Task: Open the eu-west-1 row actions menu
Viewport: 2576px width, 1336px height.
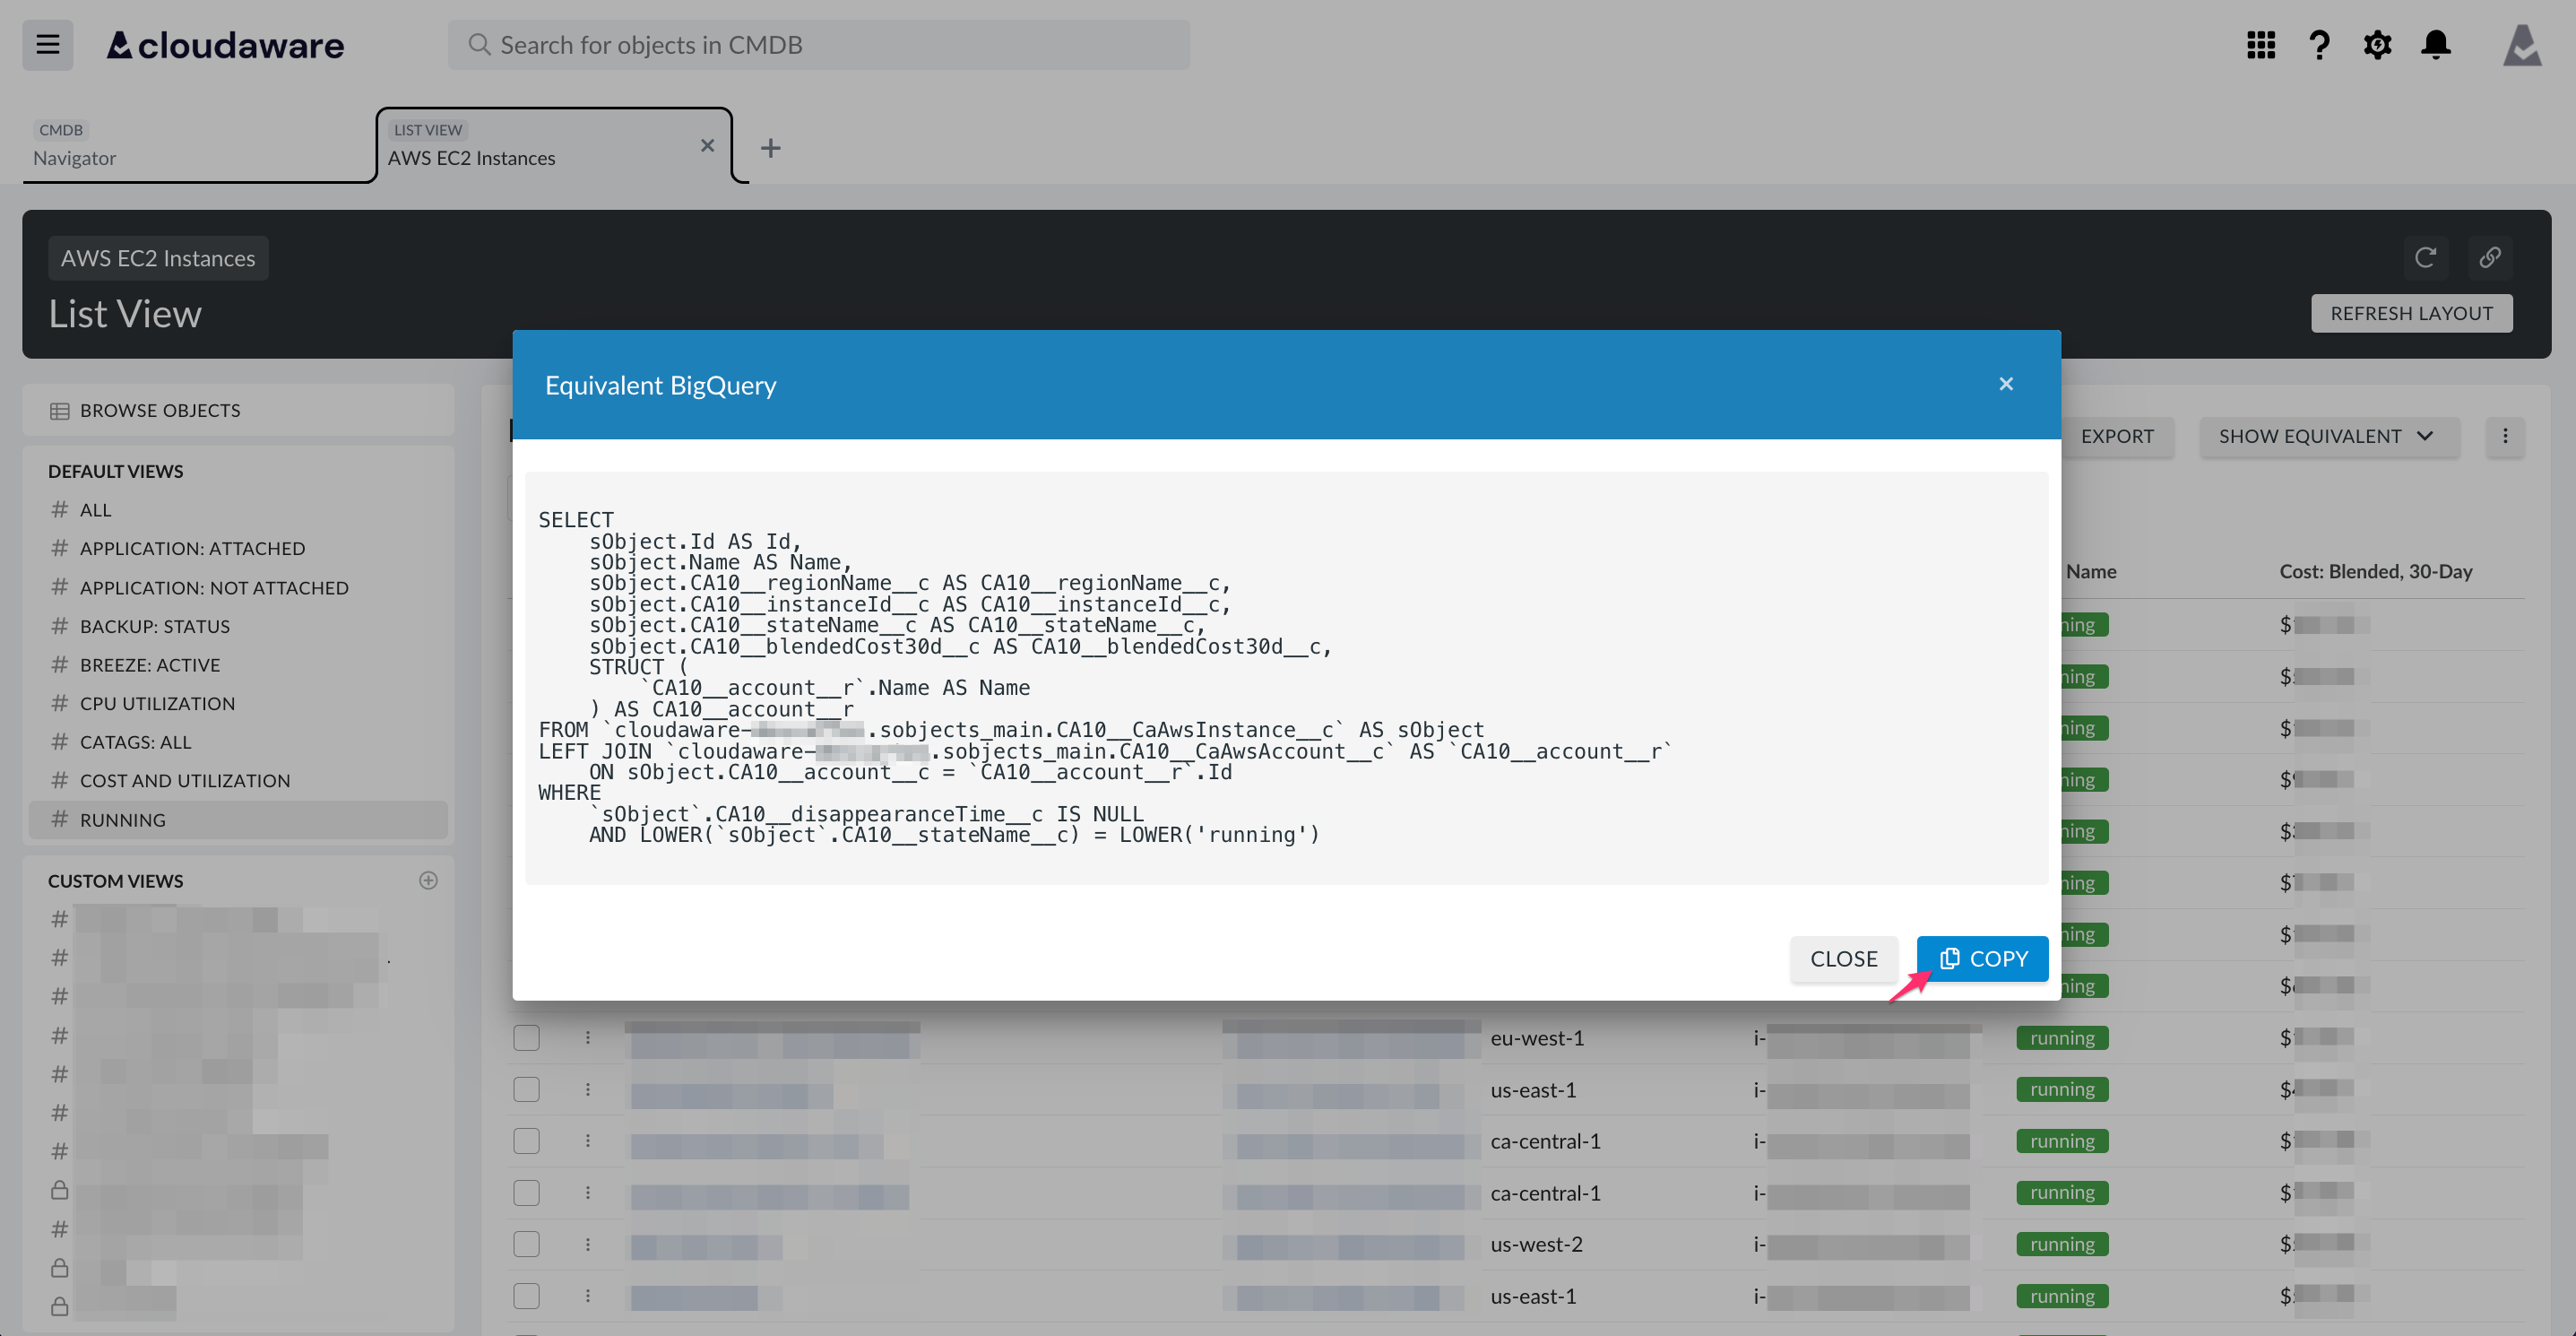Action: 588,1038
